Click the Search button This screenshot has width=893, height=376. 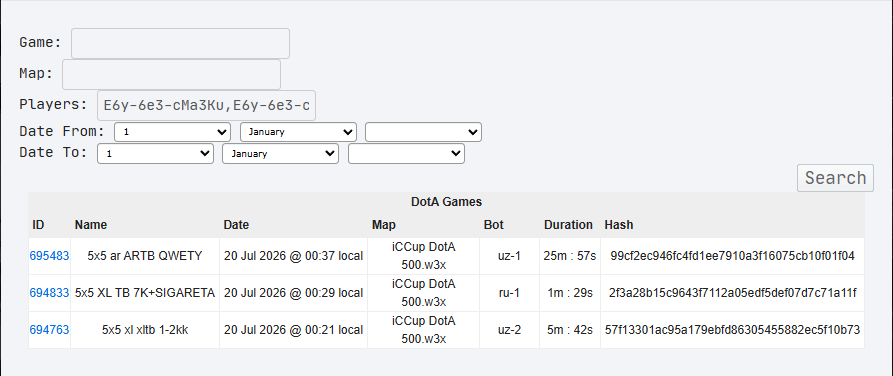click(x=835, y=178)
